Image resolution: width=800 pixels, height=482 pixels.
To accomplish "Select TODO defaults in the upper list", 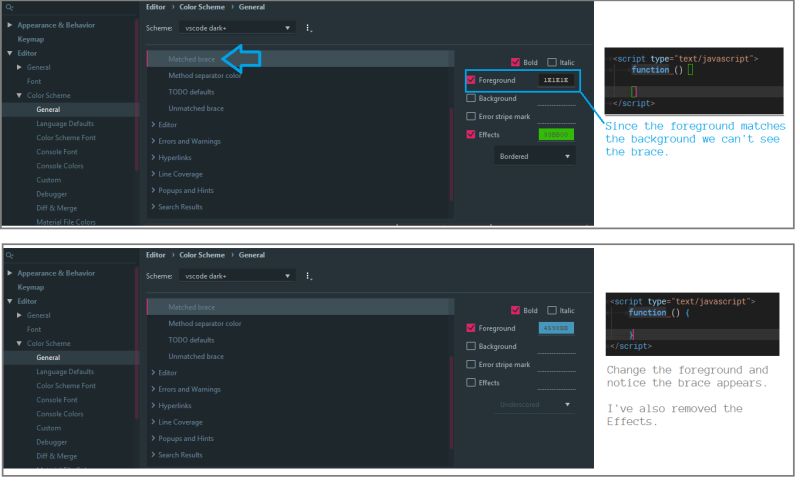I will 191,92.
